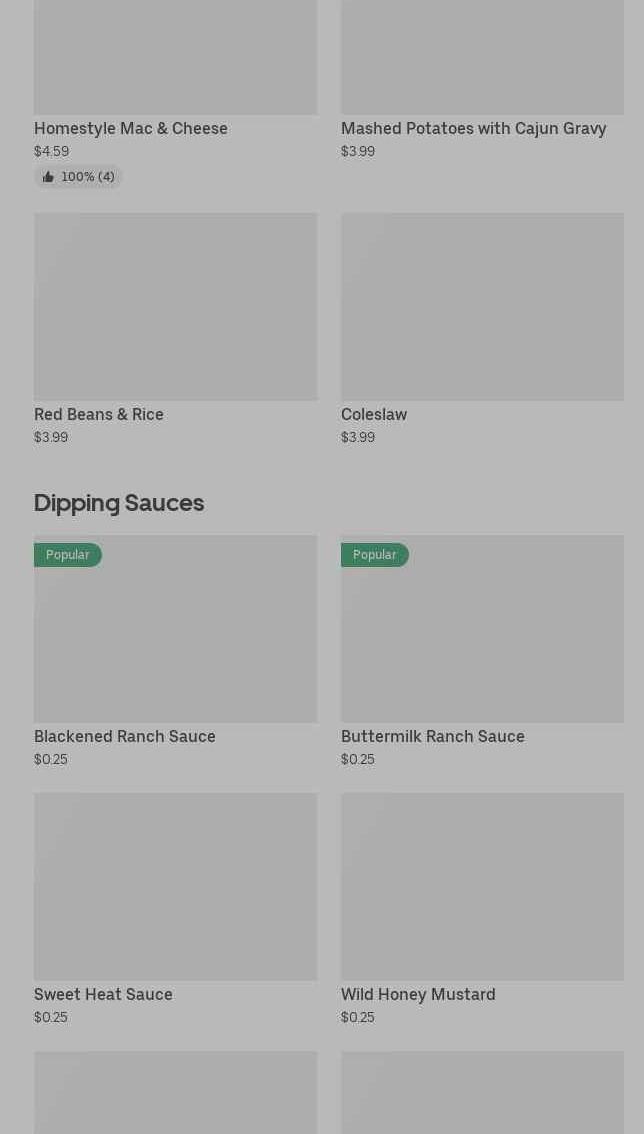Select the Homestyle Mac & Cheese image
Viewport: 644px width, 1134px height.
tap(175, 57)
